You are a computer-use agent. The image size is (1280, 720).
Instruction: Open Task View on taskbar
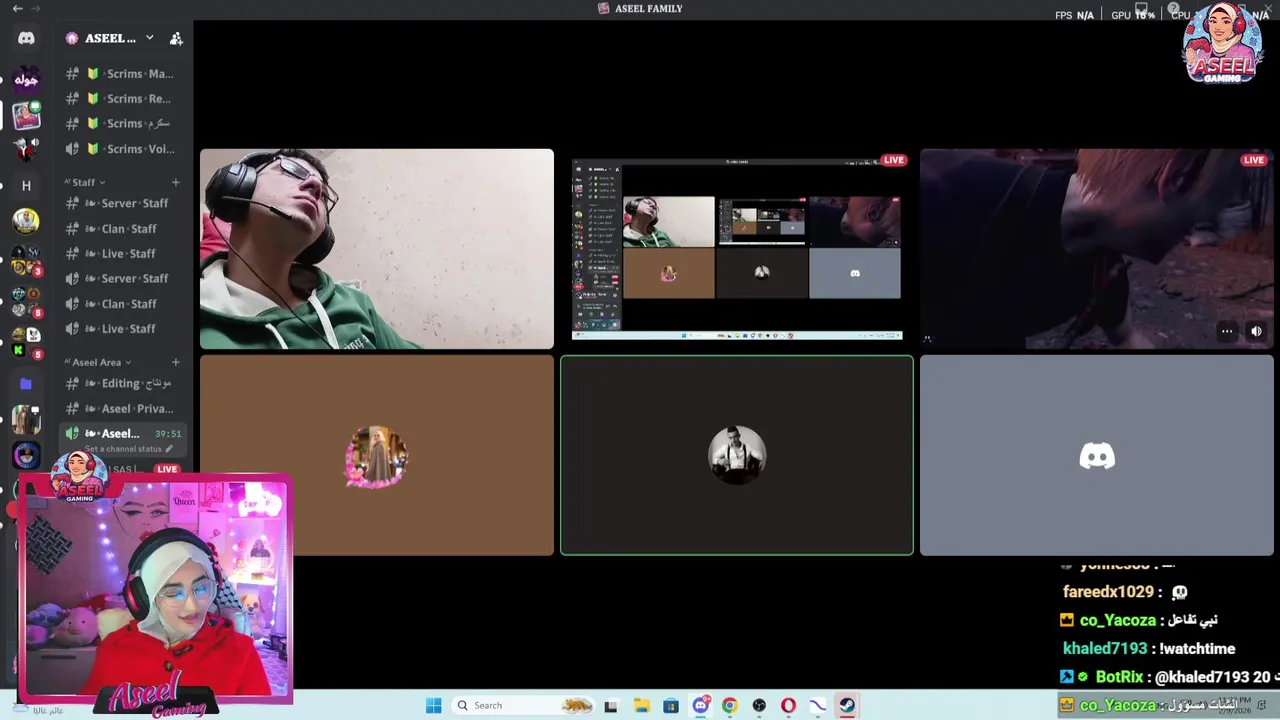click(x=611, y=706)
